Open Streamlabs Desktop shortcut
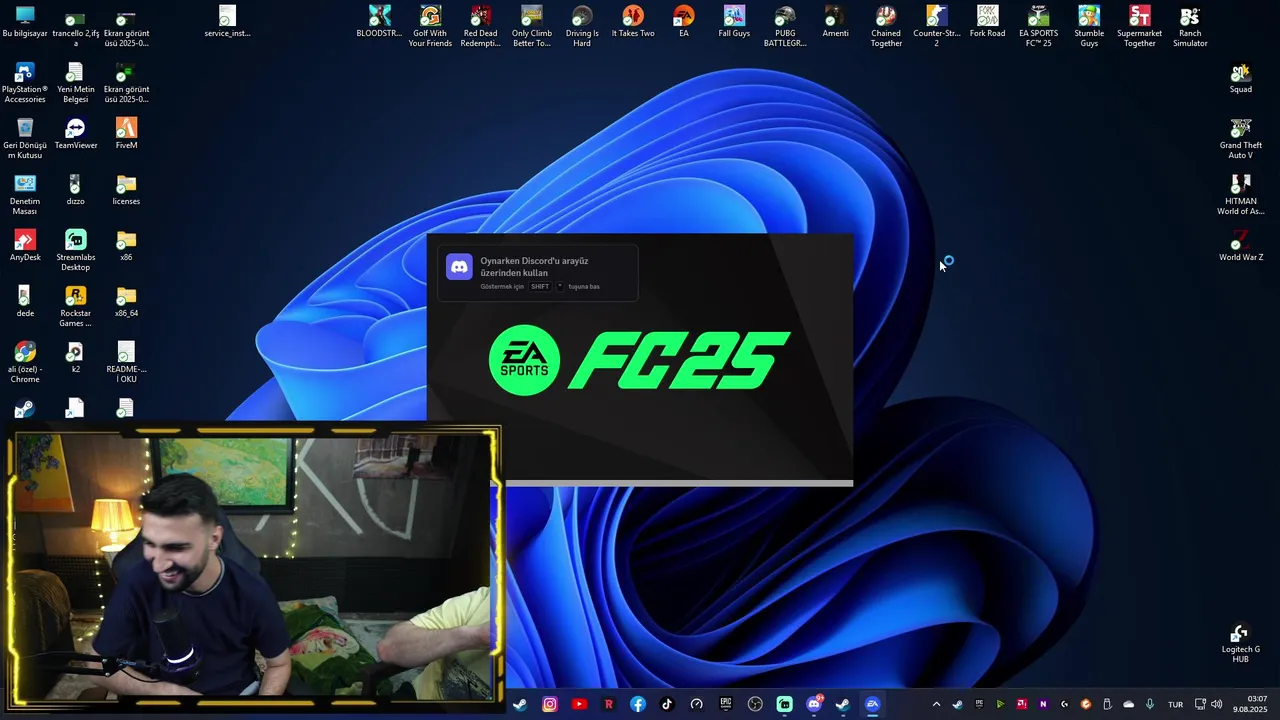 coord(75,251)
